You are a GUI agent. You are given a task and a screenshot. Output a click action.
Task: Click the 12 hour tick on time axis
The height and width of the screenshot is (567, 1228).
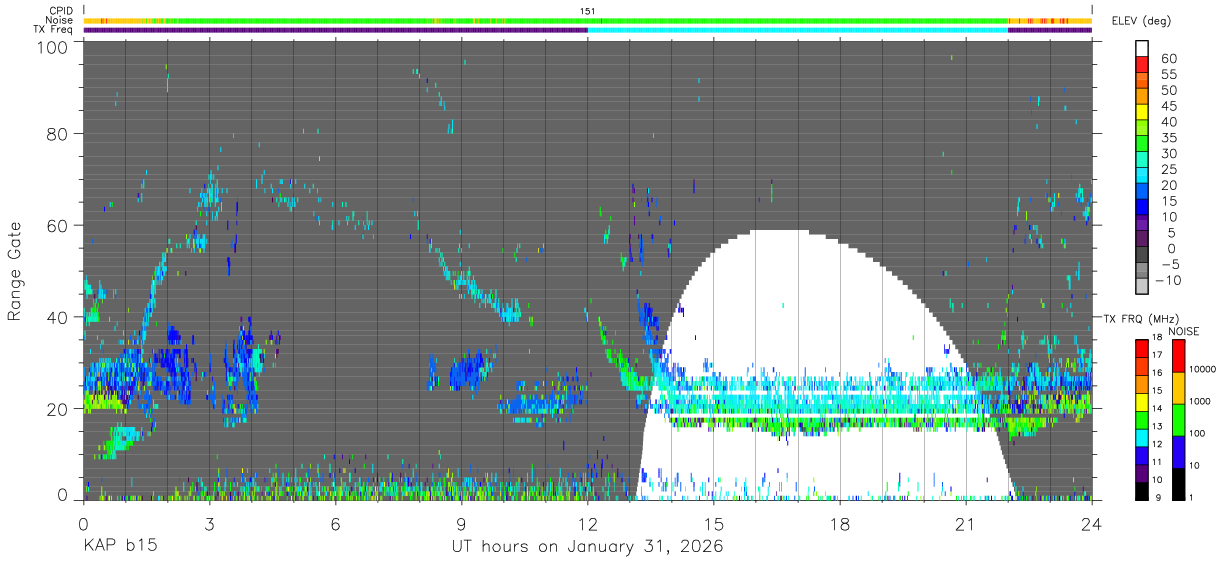coord(588,524)
